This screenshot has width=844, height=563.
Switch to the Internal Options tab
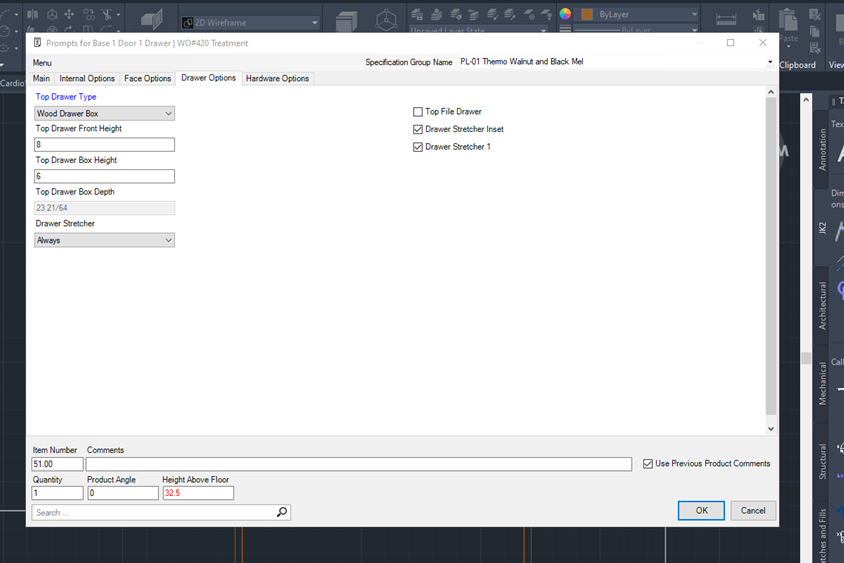click(87, 79)
